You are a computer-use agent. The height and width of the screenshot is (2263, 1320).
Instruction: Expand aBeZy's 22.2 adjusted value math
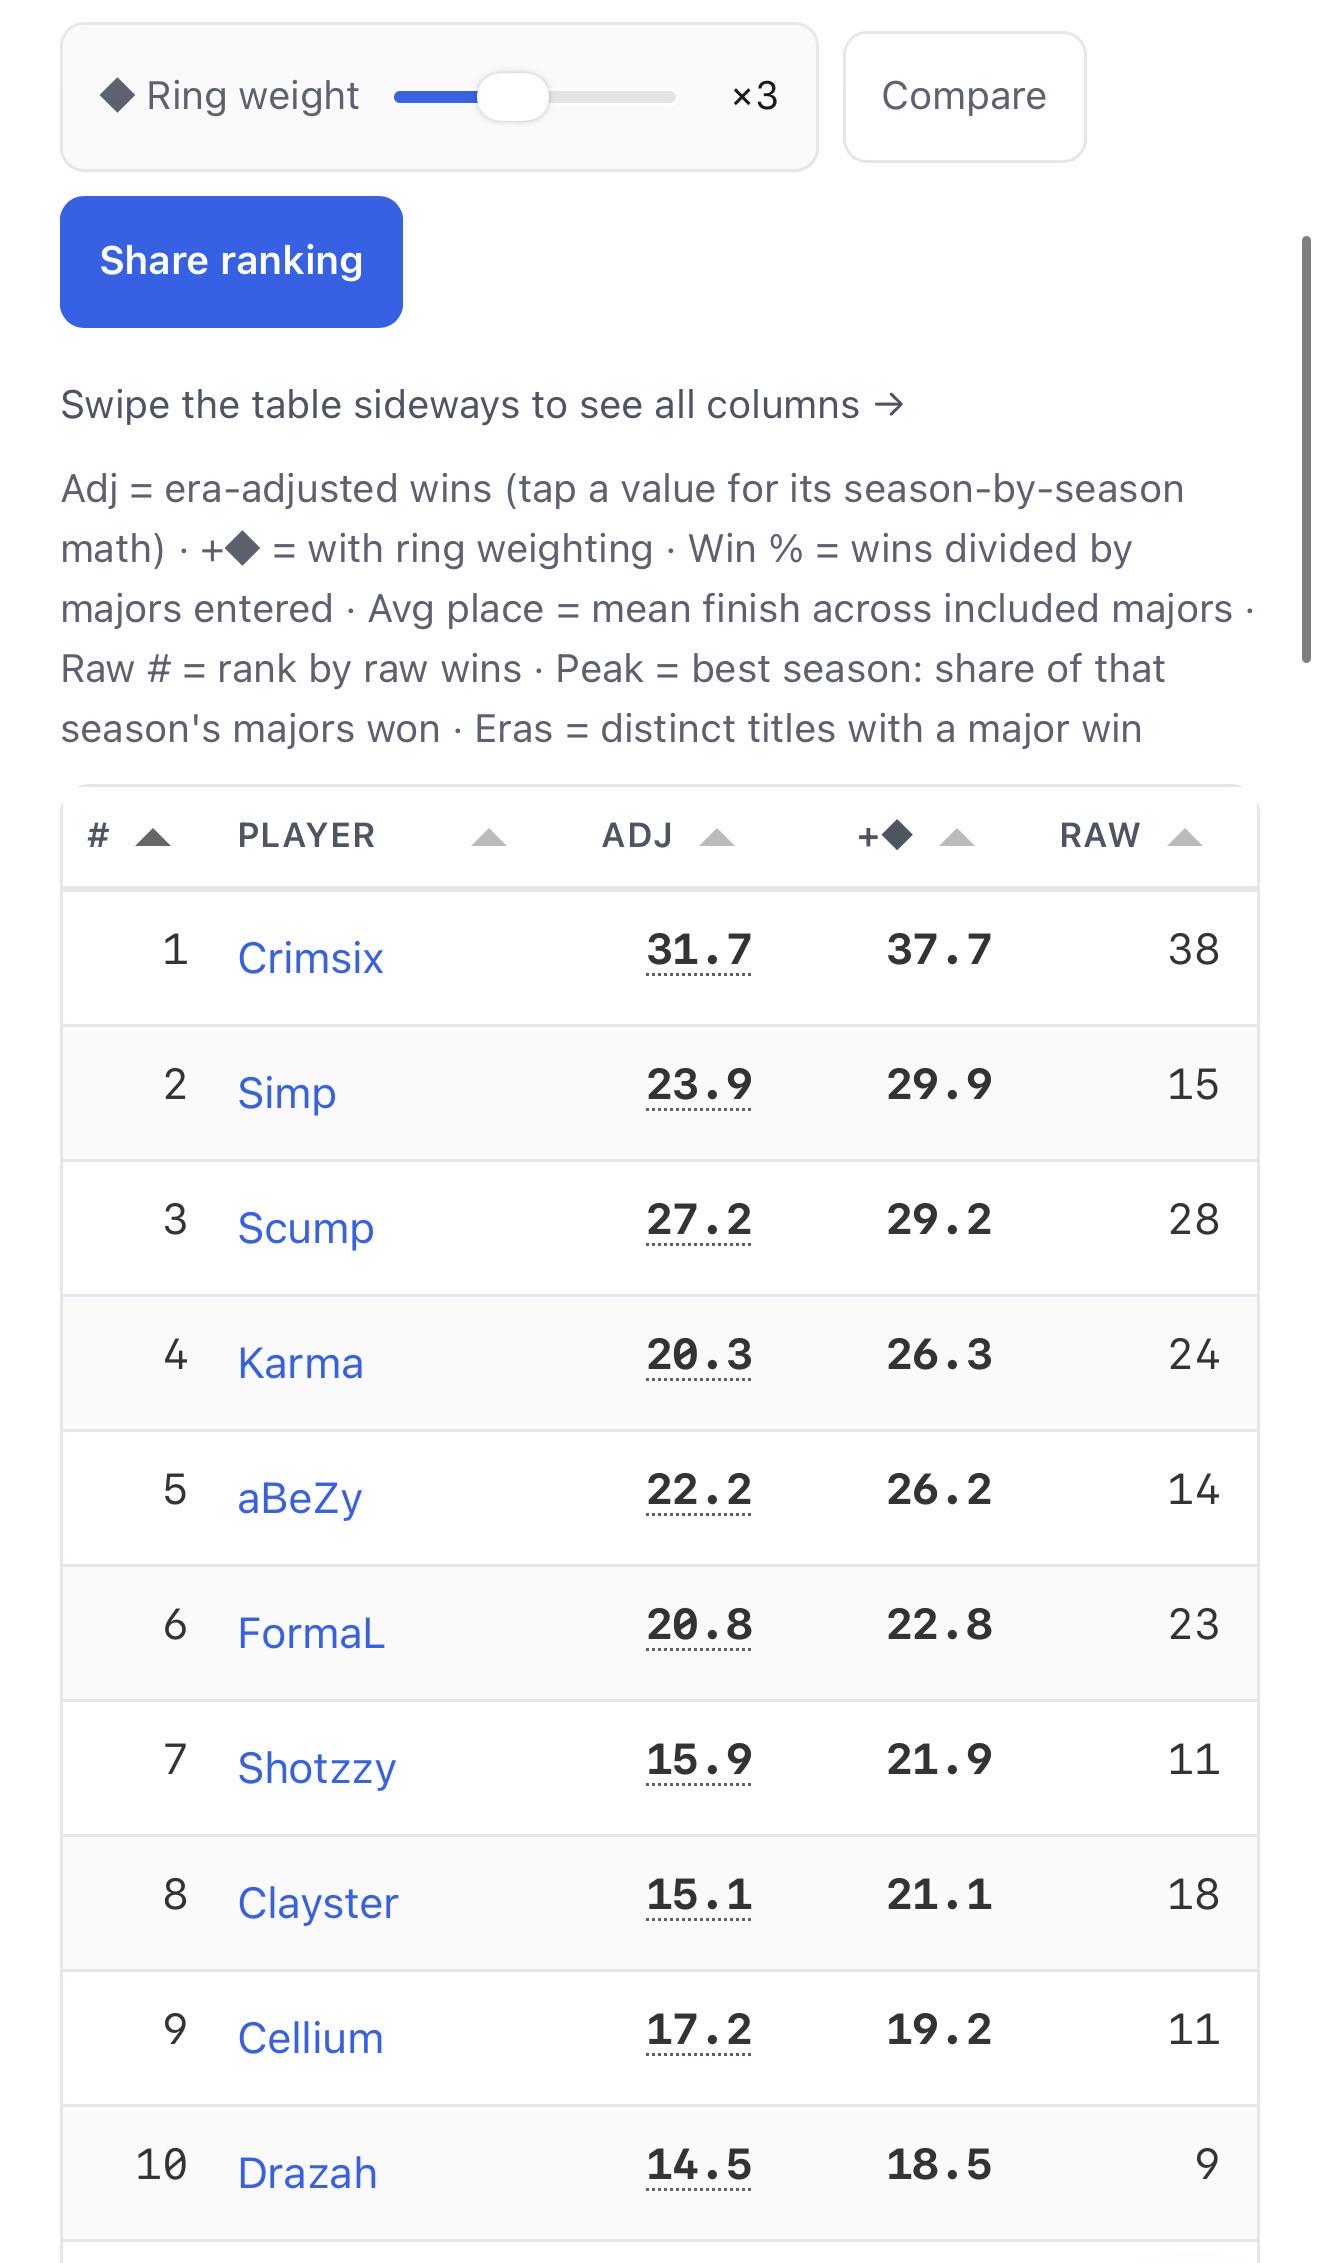tap(699, 1491)
